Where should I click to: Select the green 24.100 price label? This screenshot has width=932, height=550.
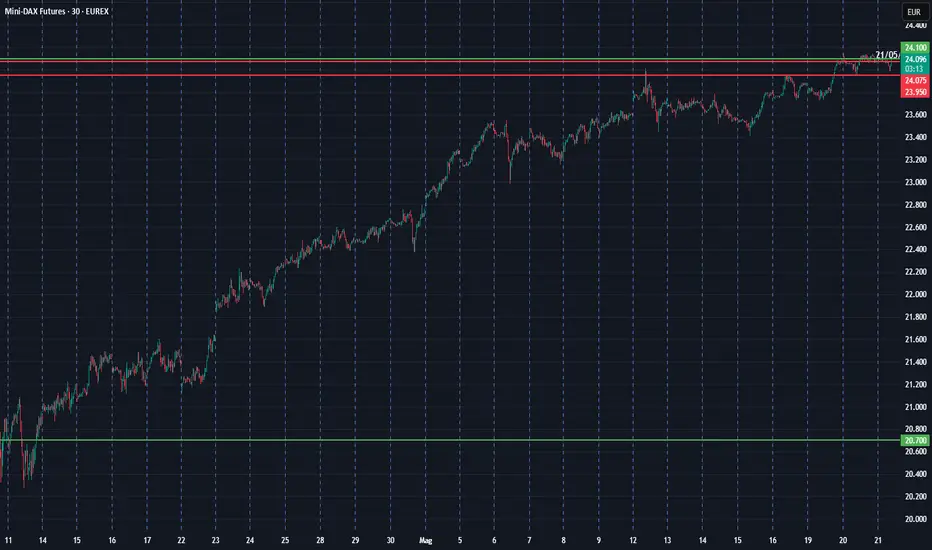[914, 48]
